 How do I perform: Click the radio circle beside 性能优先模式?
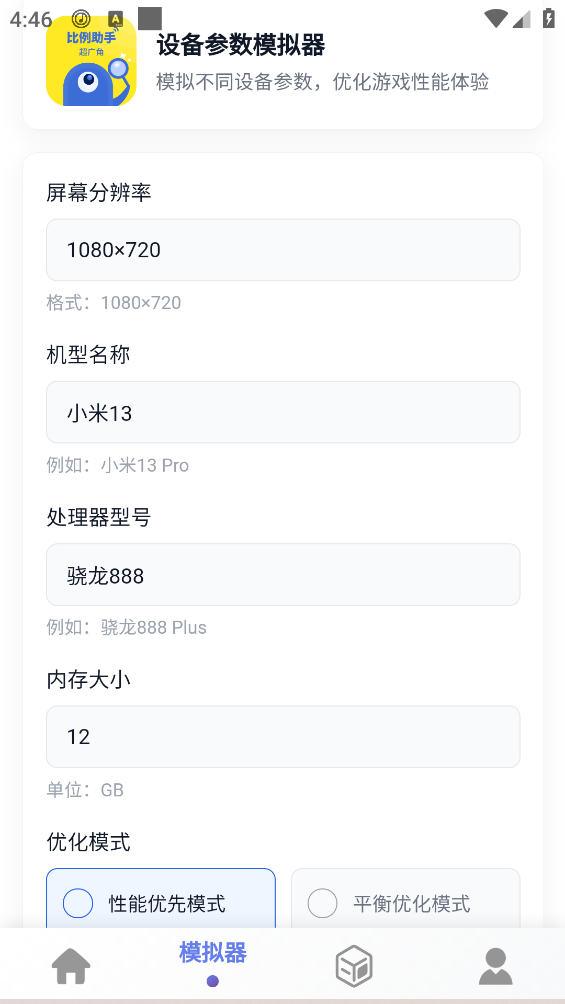click(x=78, y=903)
